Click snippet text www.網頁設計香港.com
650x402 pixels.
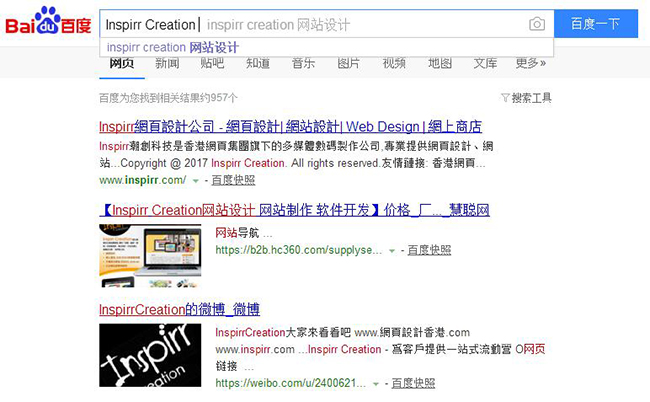[x=412, y=332]
